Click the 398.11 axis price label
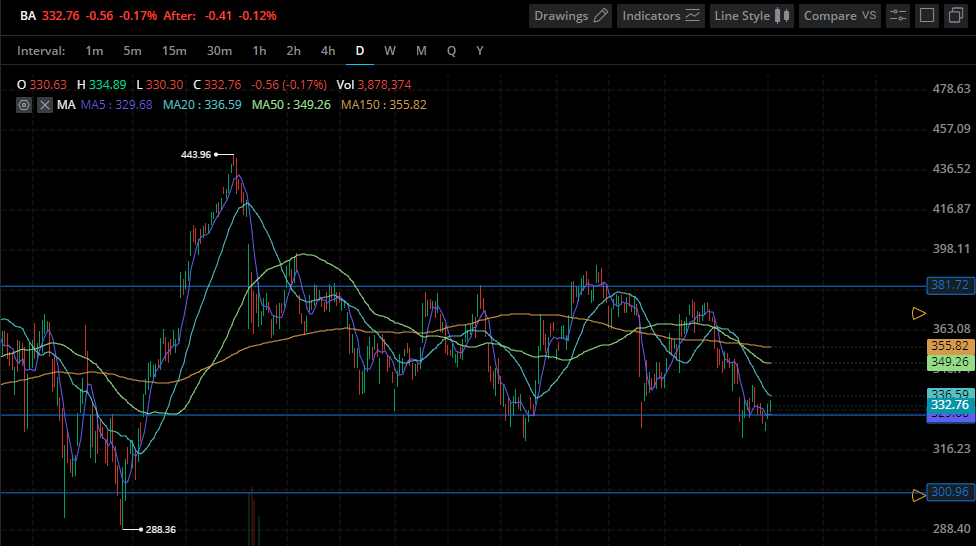The image size is (976, 546). pos(951,249)
